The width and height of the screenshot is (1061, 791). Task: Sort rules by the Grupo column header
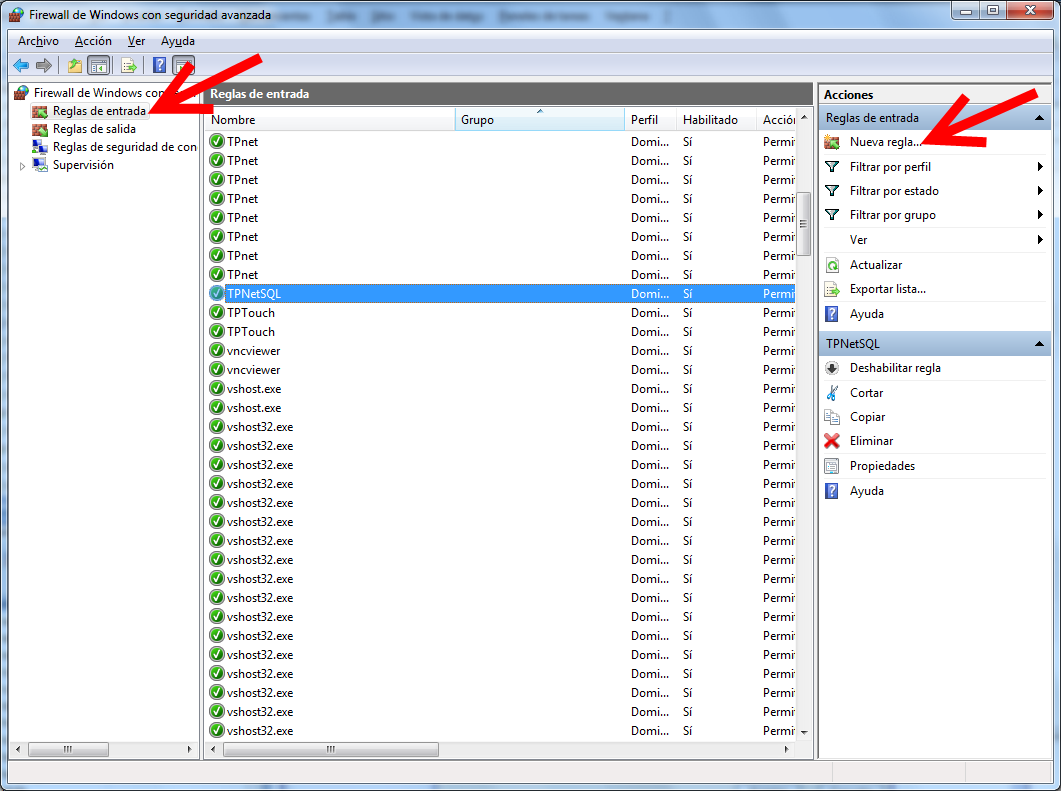[x=540, y=120]
